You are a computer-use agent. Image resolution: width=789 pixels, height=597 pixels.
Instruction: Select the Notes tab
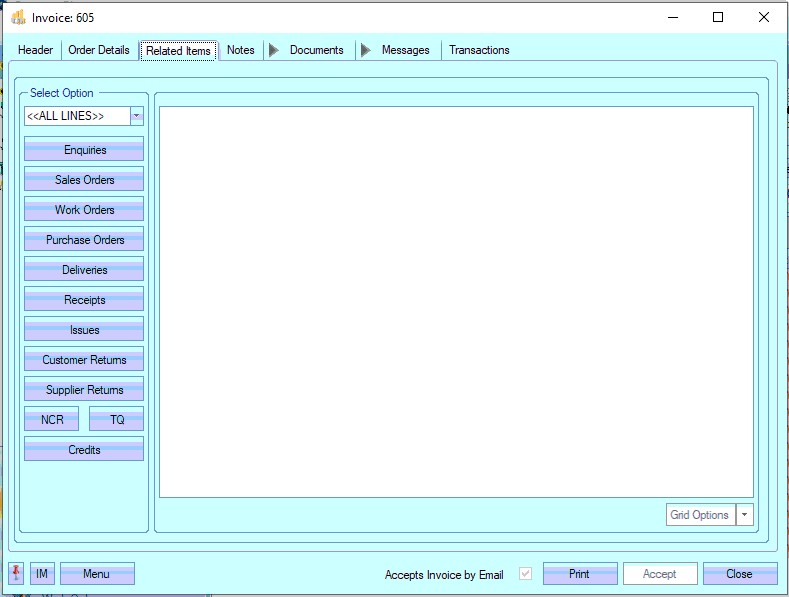click(240, 50)
